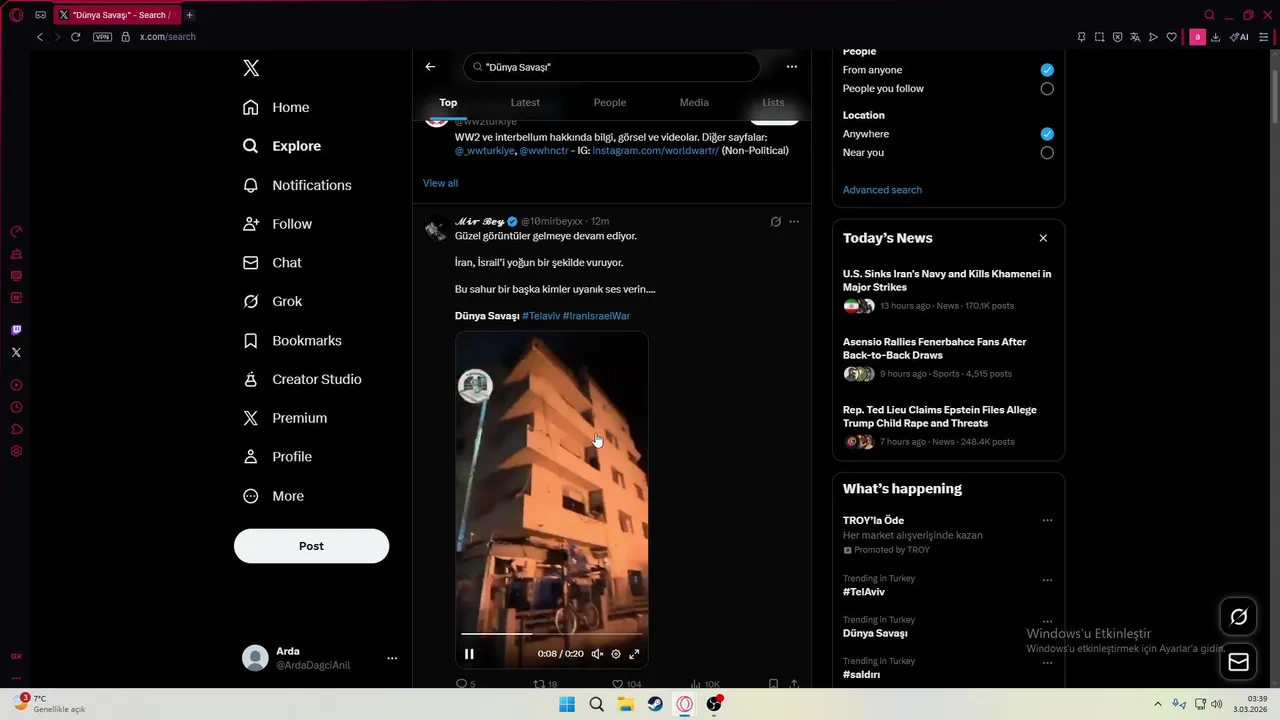
Task: Open Opera snapshot capture tool
Action: click(1099, 37)
